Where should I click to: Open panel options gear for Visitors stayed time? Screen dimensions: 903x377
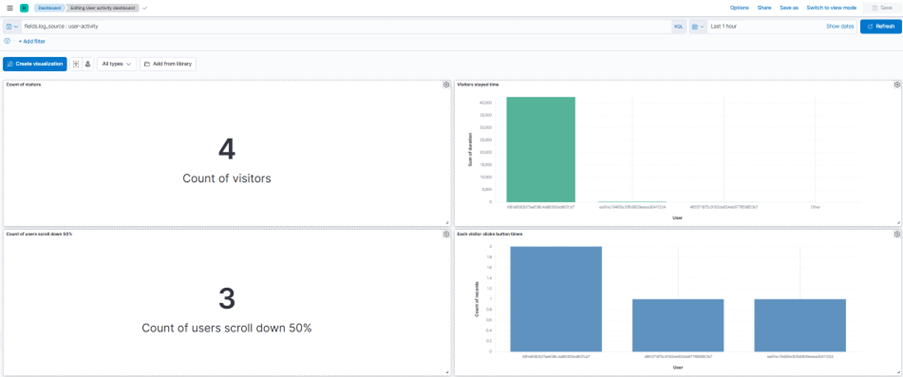coord(897,85)
